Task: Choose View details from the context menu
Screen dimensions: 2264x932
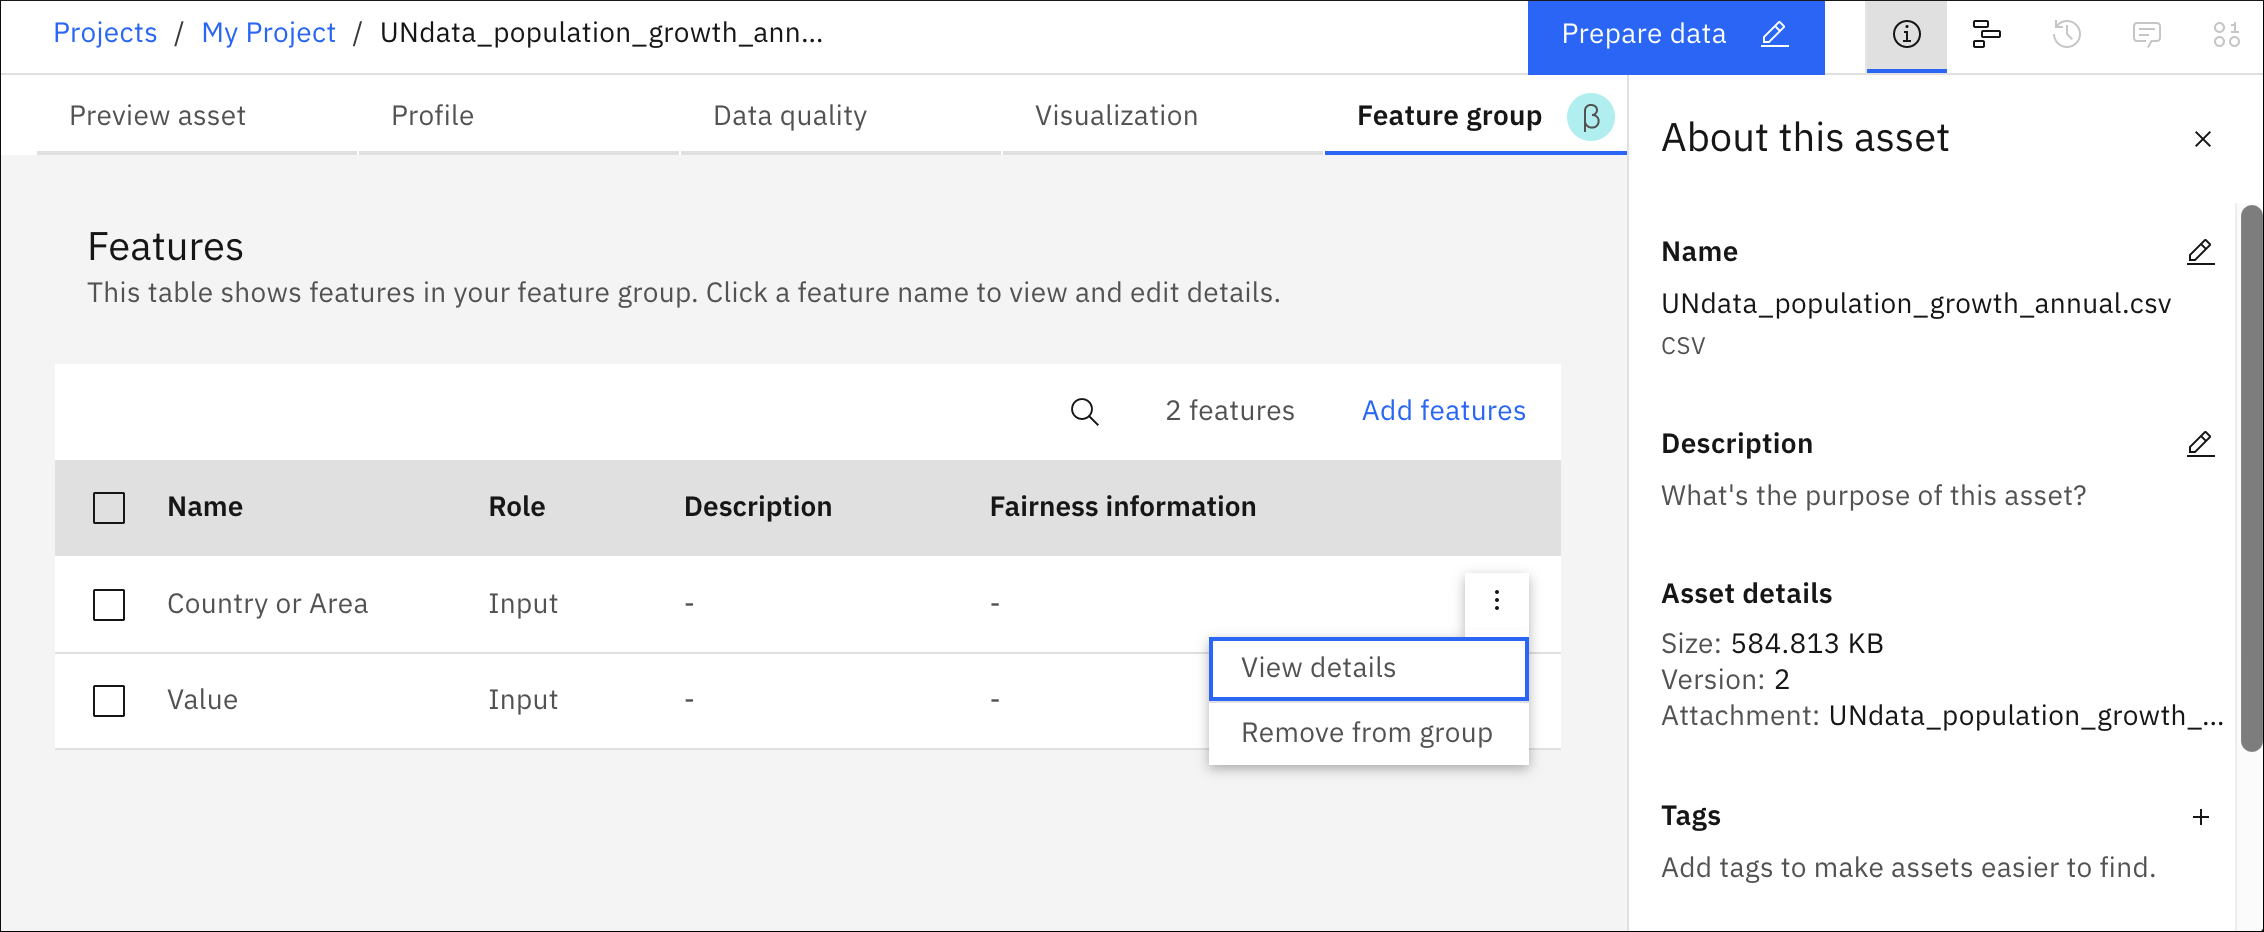Action: (1368, 669)
